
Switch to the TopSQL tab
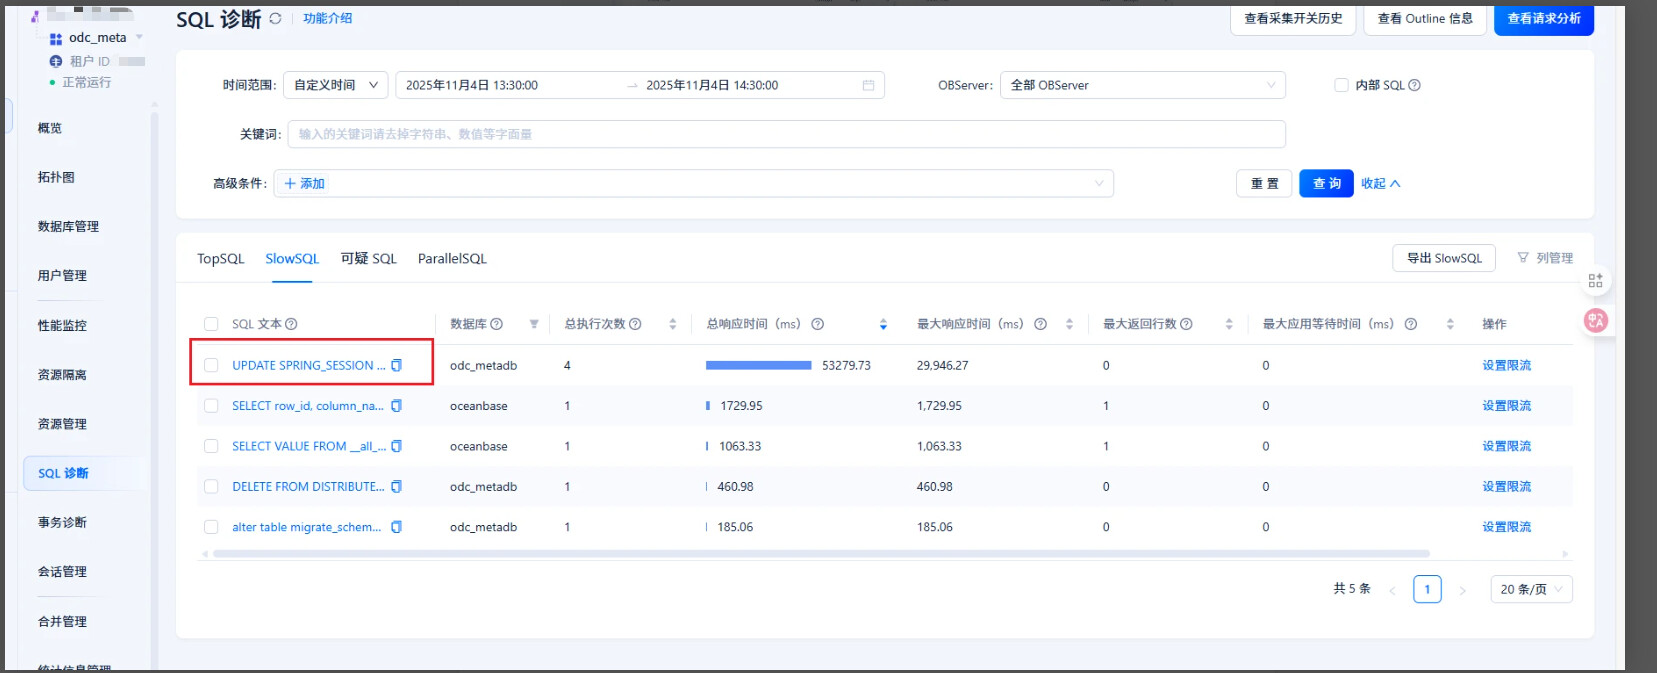(220, 259)
